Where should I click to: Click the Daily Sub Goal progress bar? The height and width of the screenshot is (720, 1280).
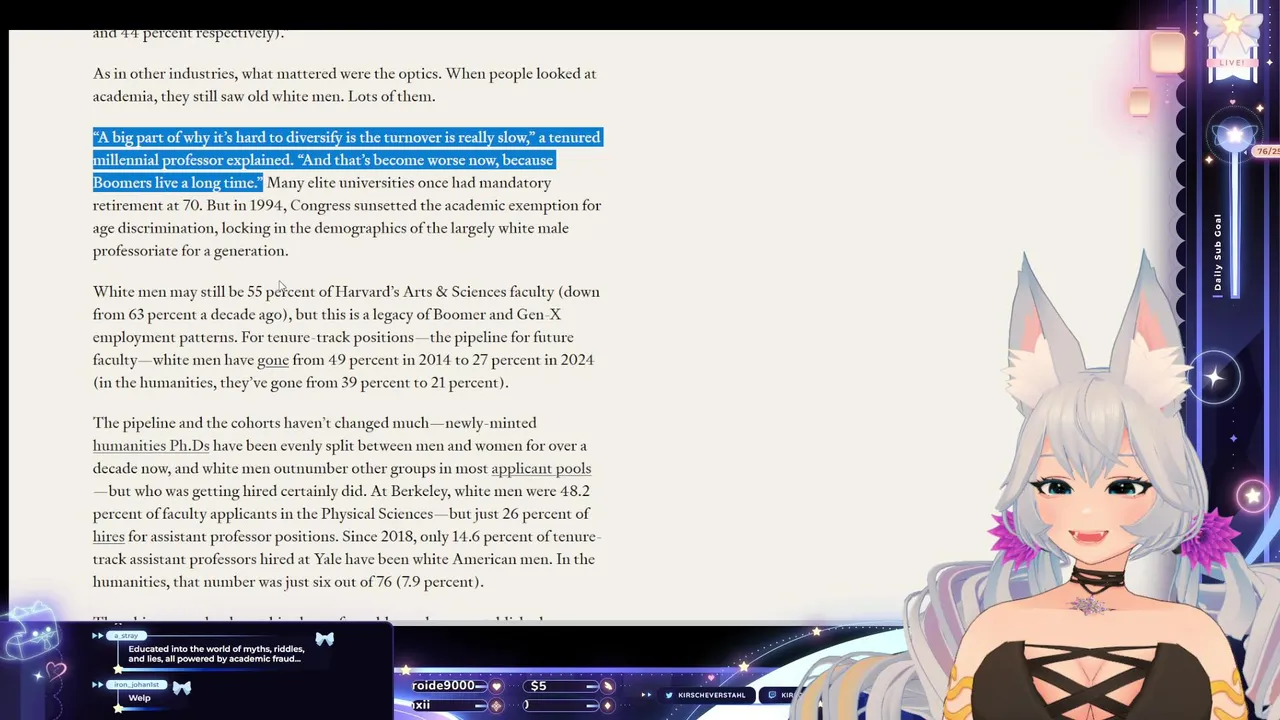[1235, 225]
